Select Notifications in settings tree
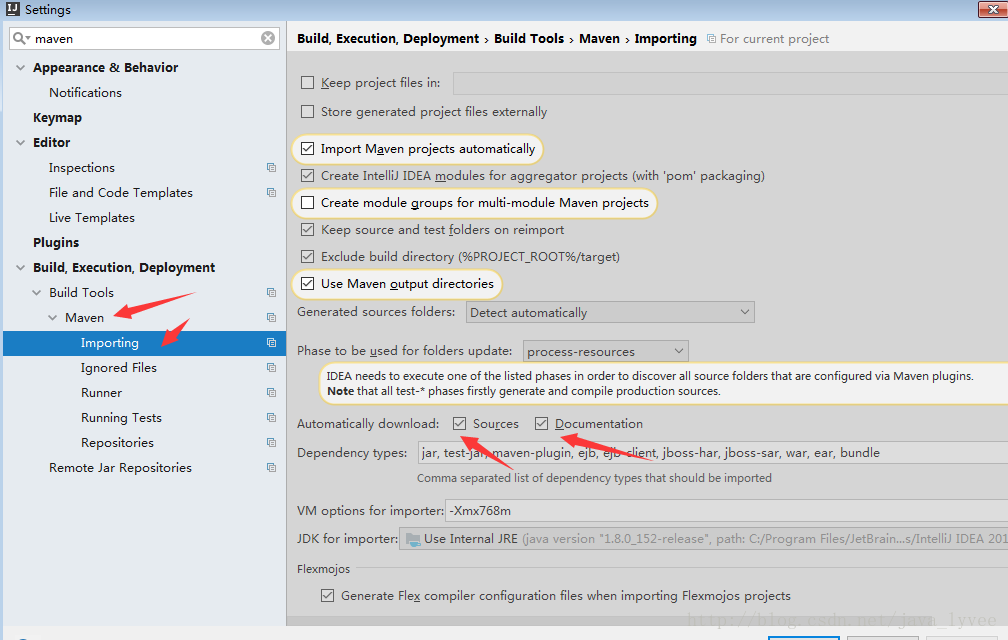The image size is (1008, 640). pos(86,93)
